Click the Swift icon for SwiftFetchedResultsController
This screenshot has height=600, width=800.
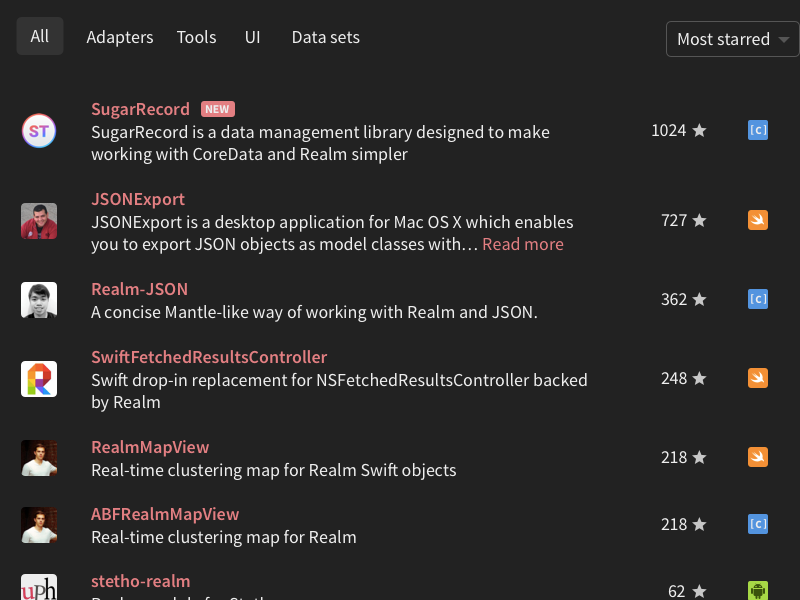click(758, 378)
